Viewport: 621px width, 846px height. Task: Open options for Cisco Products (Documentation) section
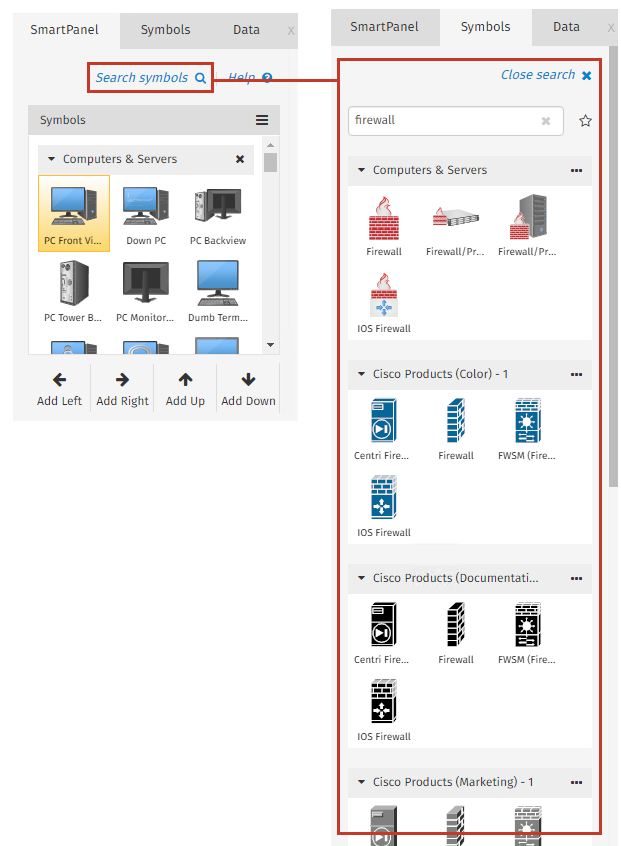(576, 578)
